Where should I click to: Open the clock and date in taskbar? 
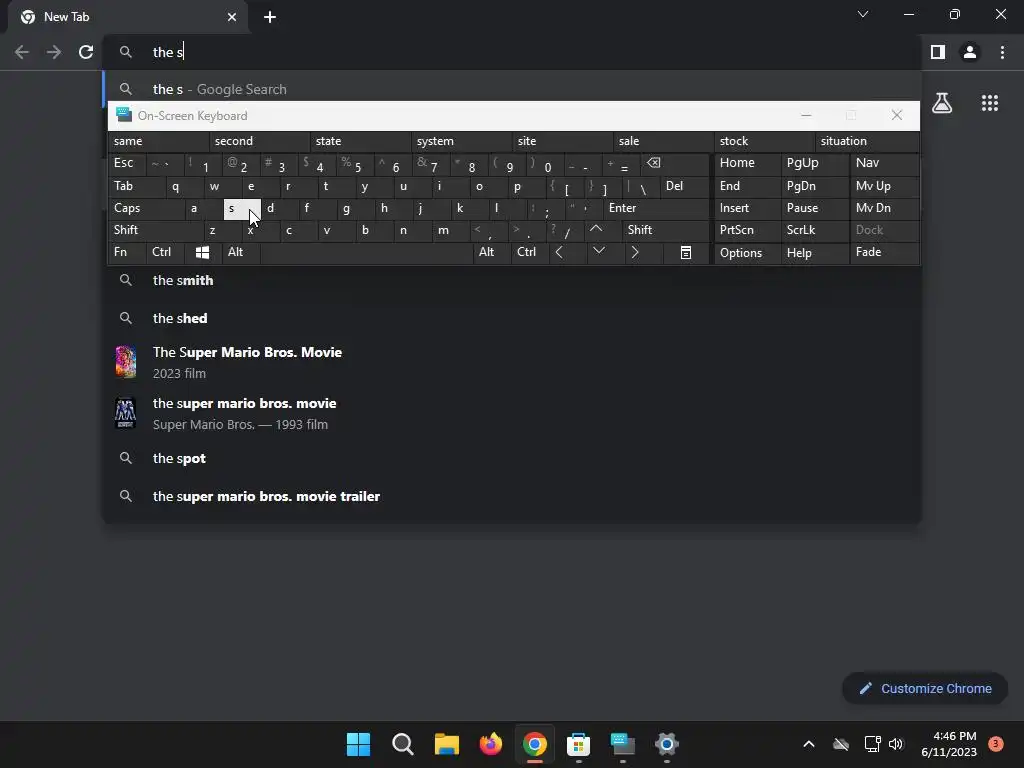[948, 744]
